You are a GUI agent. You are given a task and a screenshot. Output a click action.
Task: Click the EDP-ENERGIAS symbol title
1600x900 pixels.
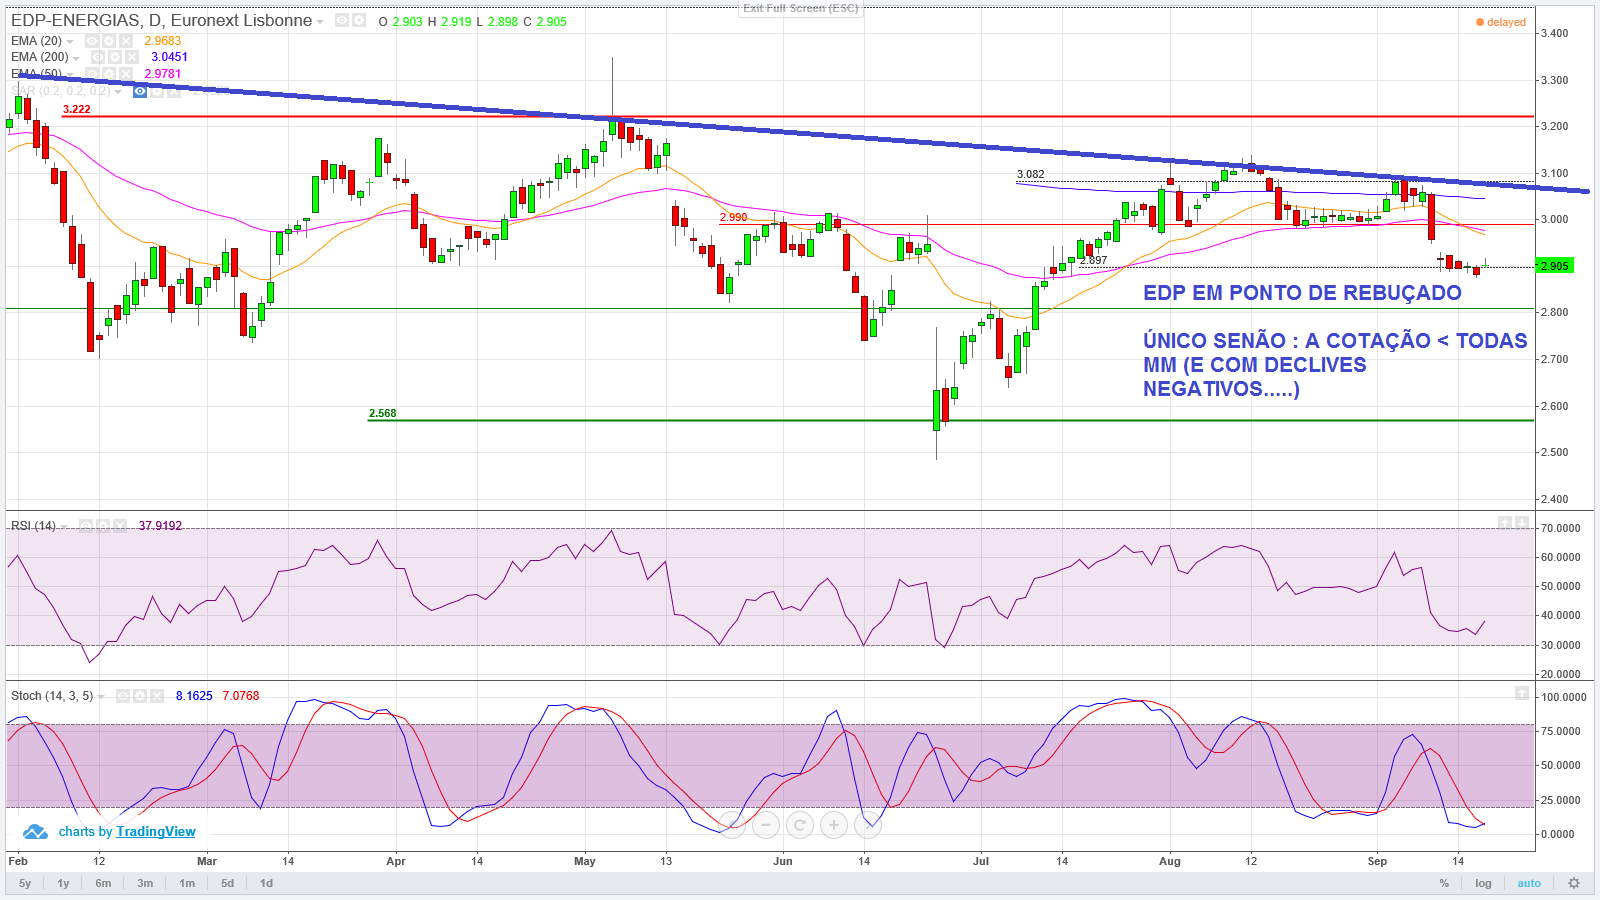pos(161,21)
